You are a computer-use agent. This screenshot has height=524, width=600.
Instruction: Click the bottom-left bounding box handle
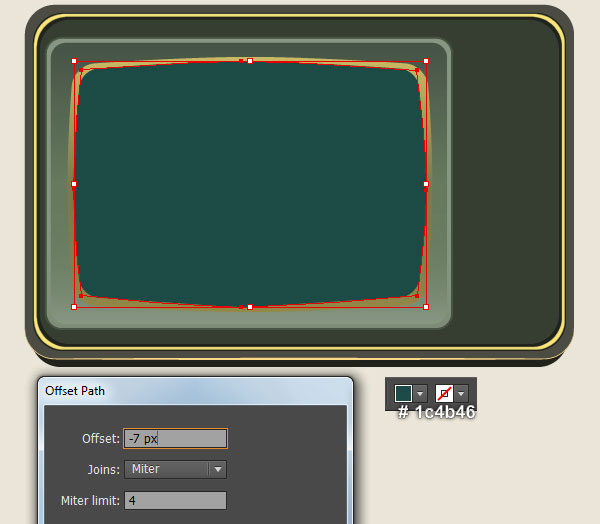click(x=74, y=307)
